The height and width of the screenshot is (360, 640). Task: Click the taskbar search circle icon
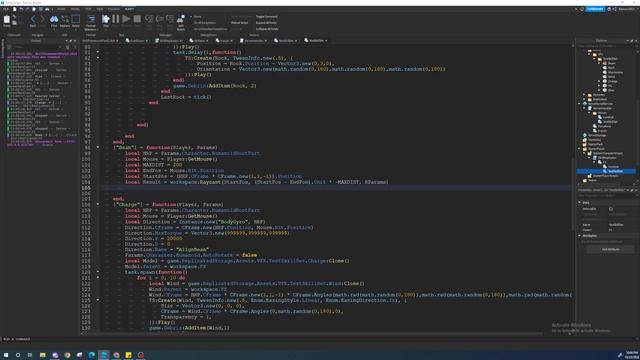[x=18, y=355]
